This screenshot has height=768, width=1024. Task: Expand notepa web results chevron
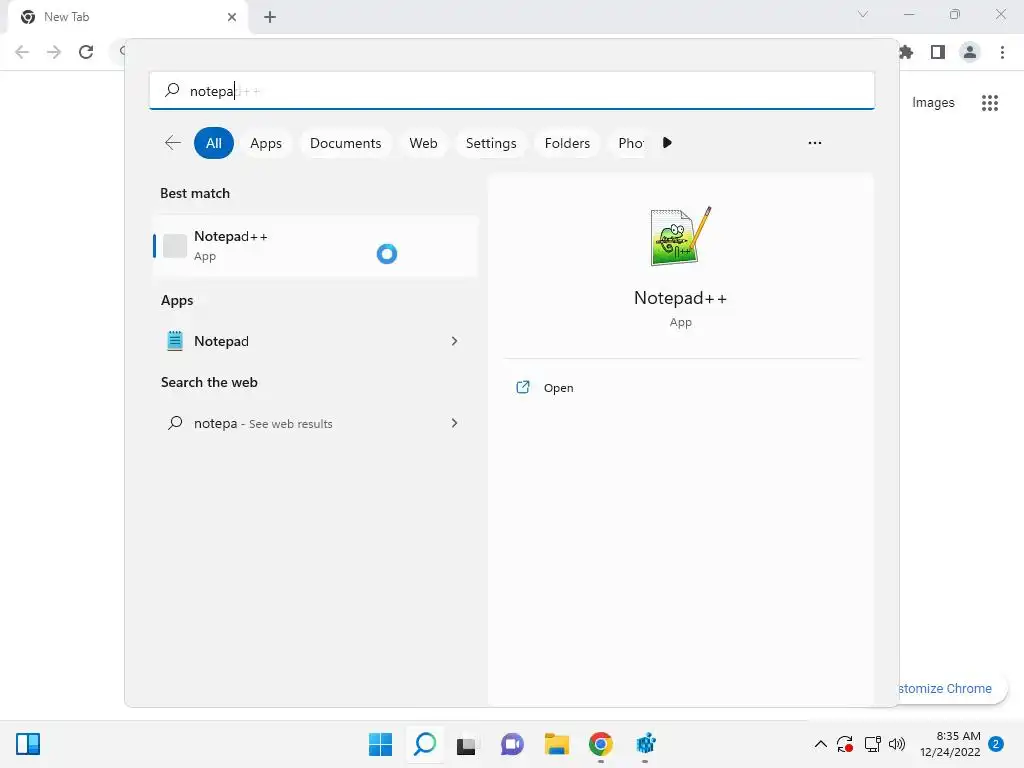(x=455, y=423)
